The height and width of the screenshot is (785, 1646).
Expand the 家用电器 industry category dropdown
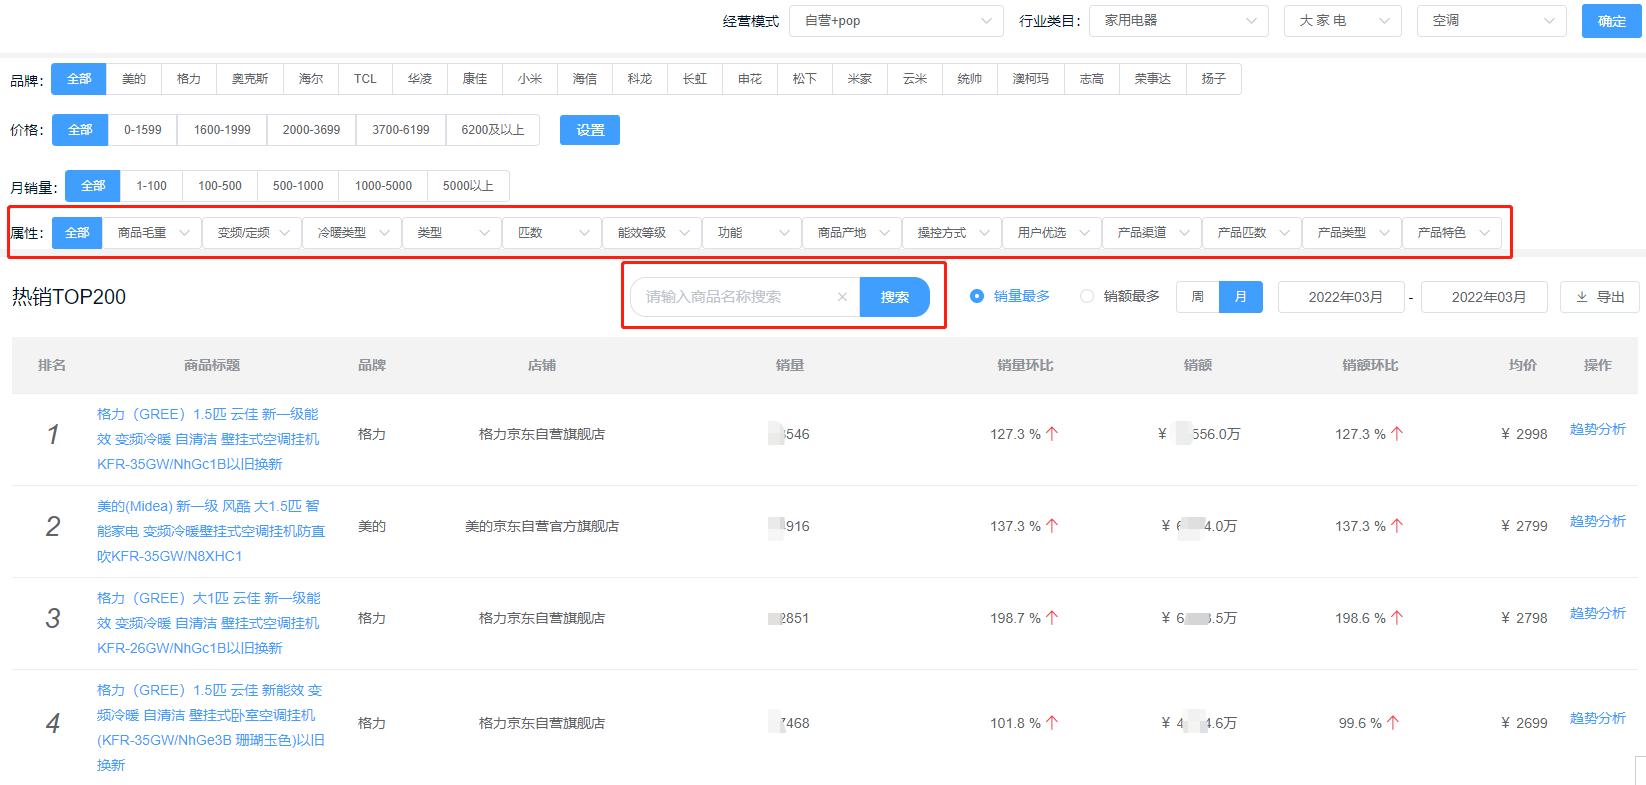(x=1178, y=21)
